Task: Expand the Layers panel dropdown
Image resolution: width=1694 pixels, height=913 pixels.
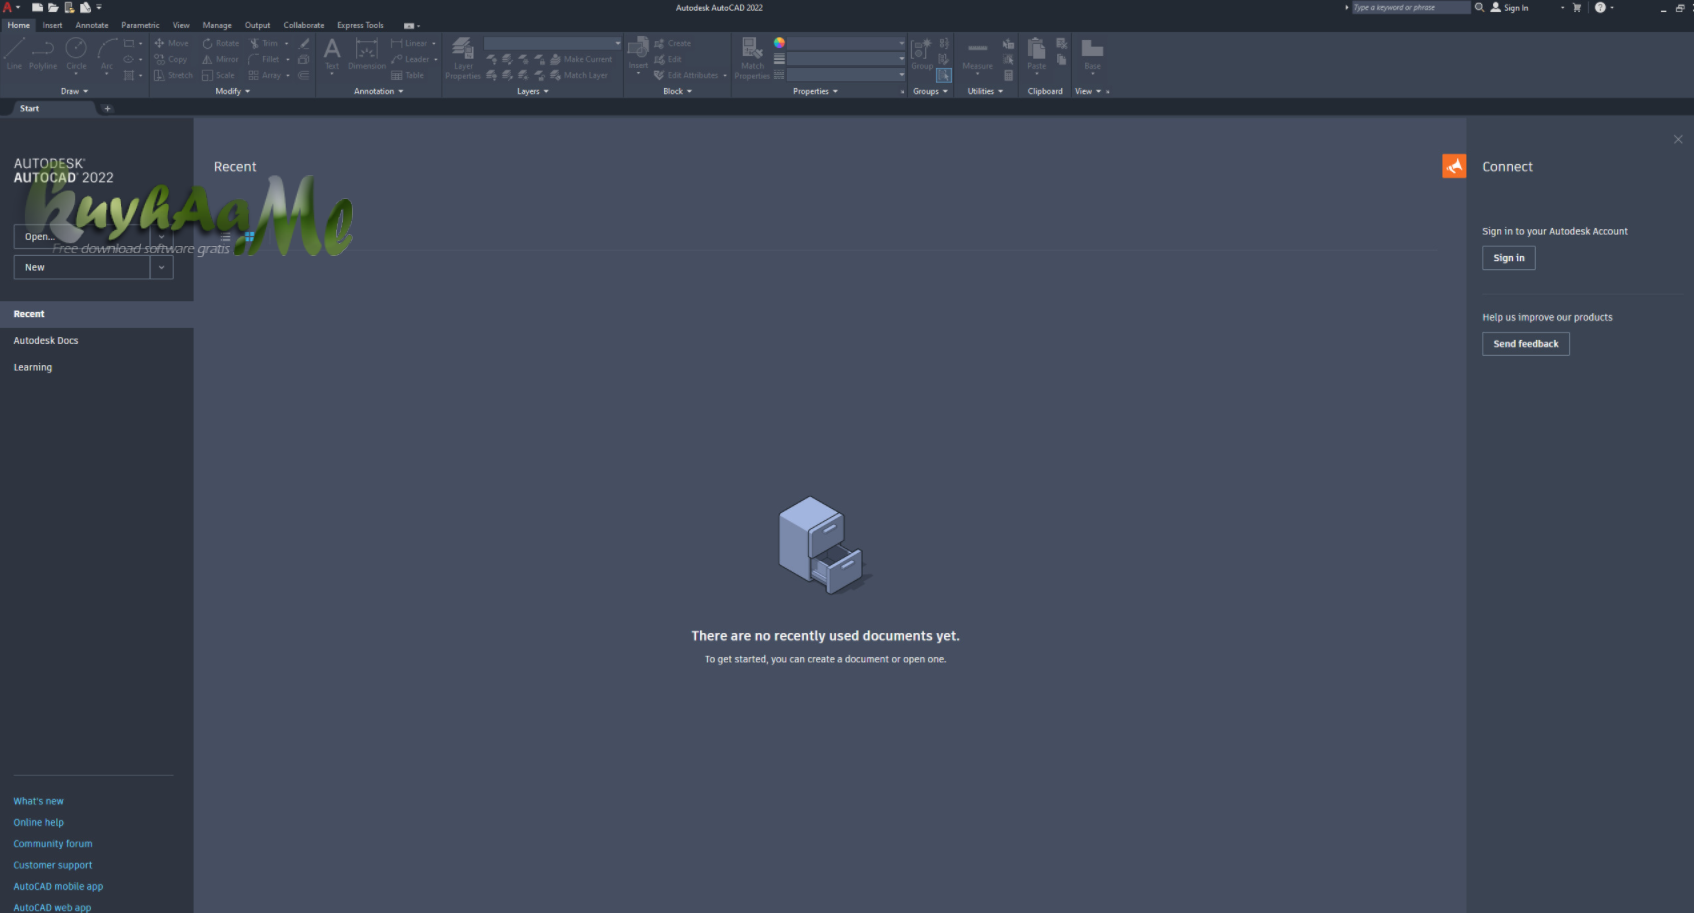Action: click(533, 91)
